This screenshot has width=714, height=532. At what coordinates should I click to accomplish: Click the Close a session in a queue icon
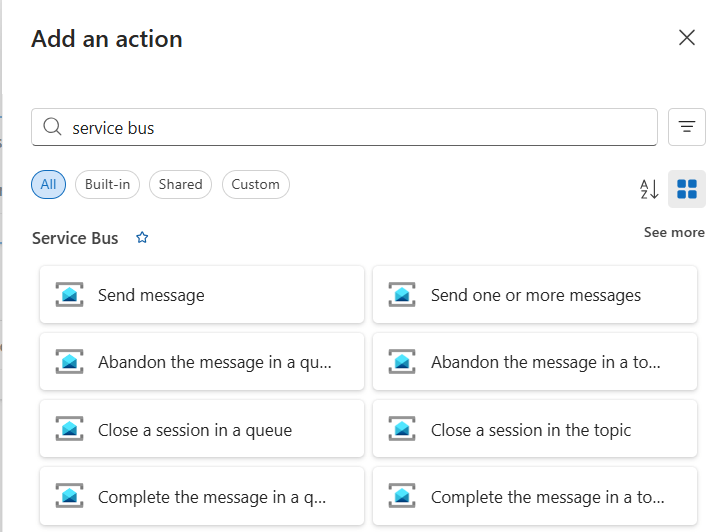click(69, 430)
